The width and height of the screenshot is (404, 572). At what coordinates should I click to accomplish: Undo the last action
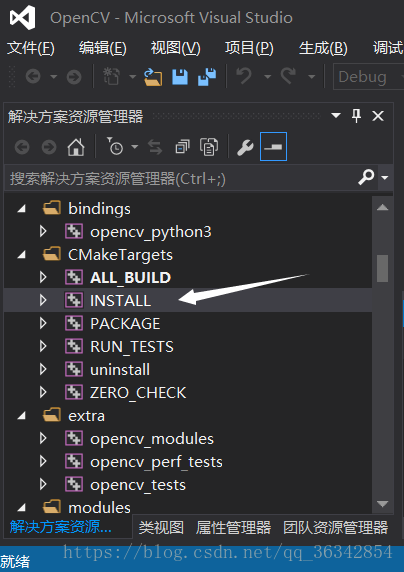pos(244,76)
